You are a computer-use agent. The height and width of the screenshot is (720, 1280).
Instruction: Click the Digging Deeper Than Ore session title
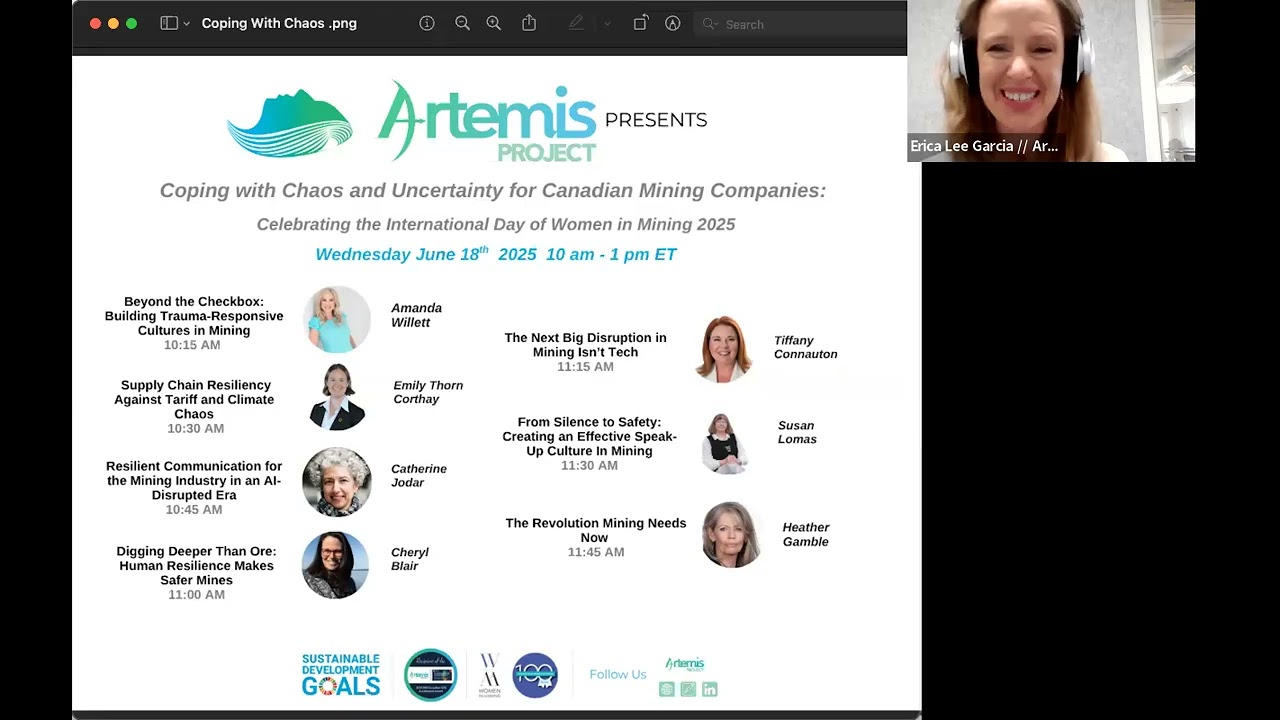196,565
